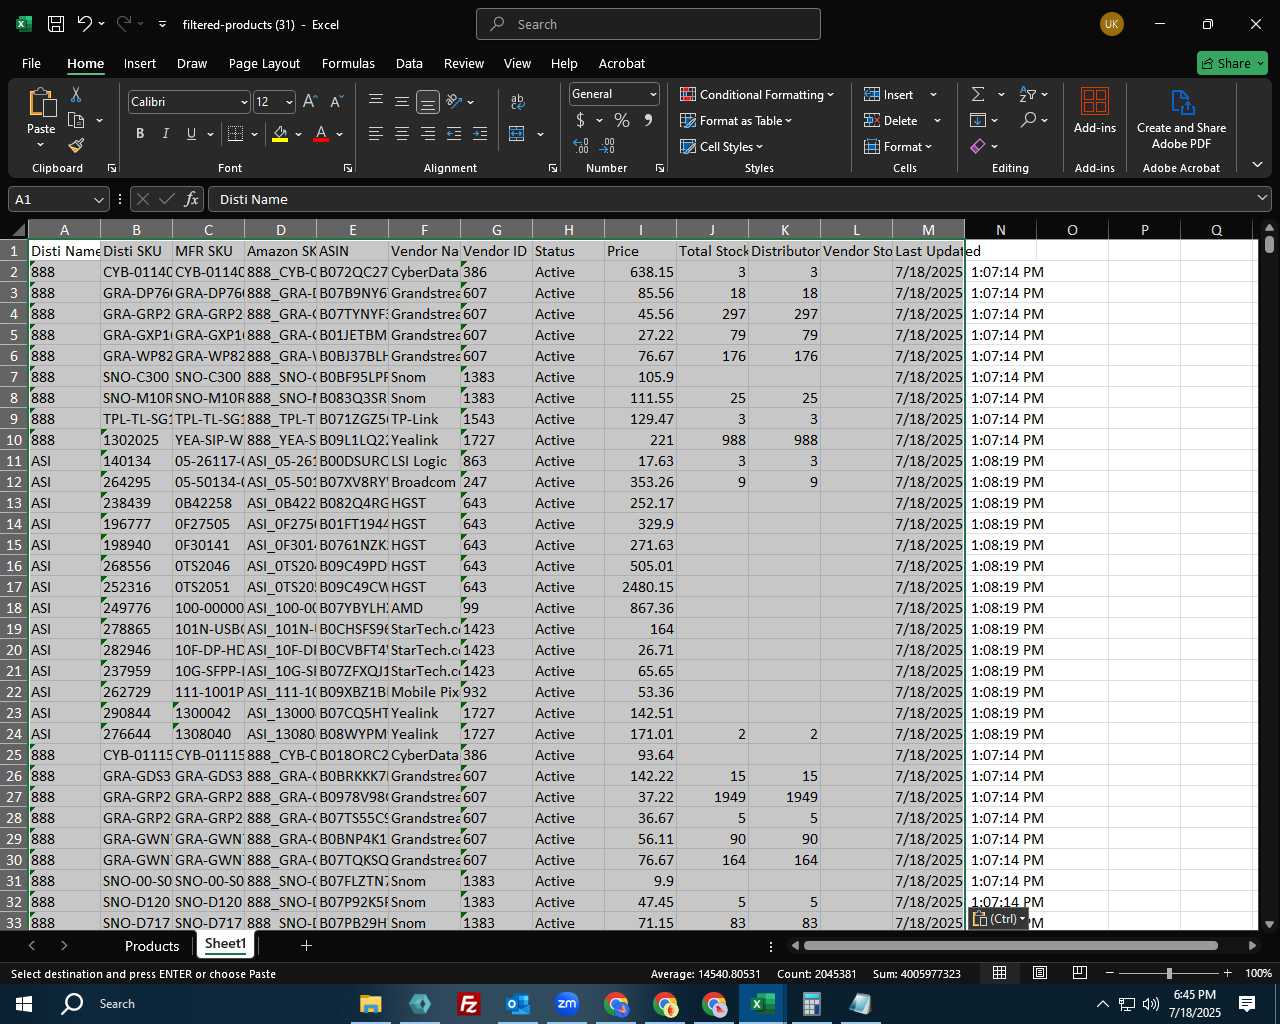Click the Merge & Center icon
The image size is (1280, 1024).
pos(517,134)
